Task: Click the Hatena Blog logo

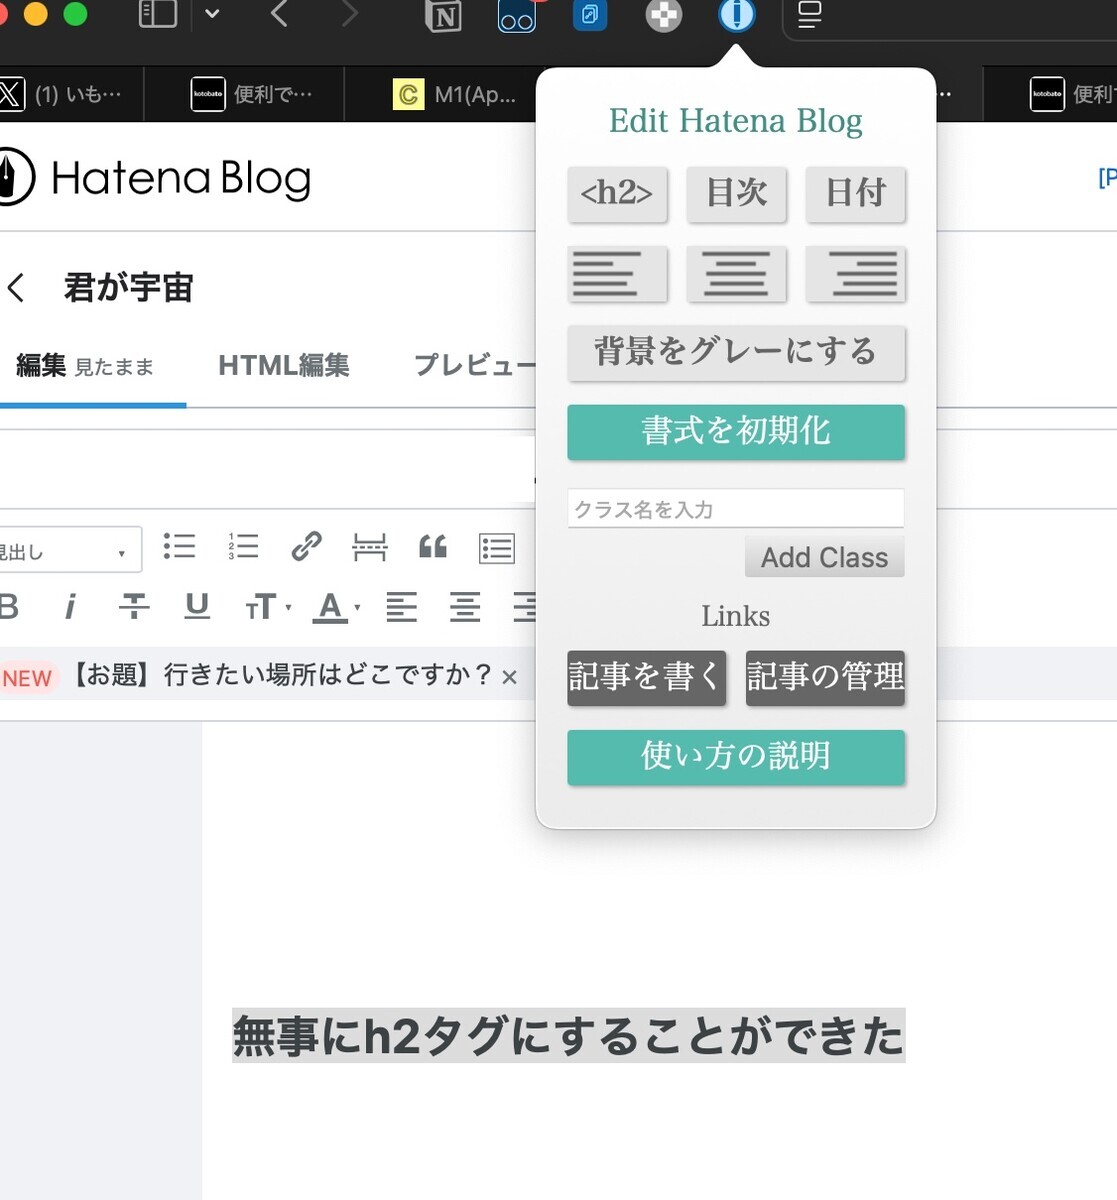Action: [x=155, y=178]
